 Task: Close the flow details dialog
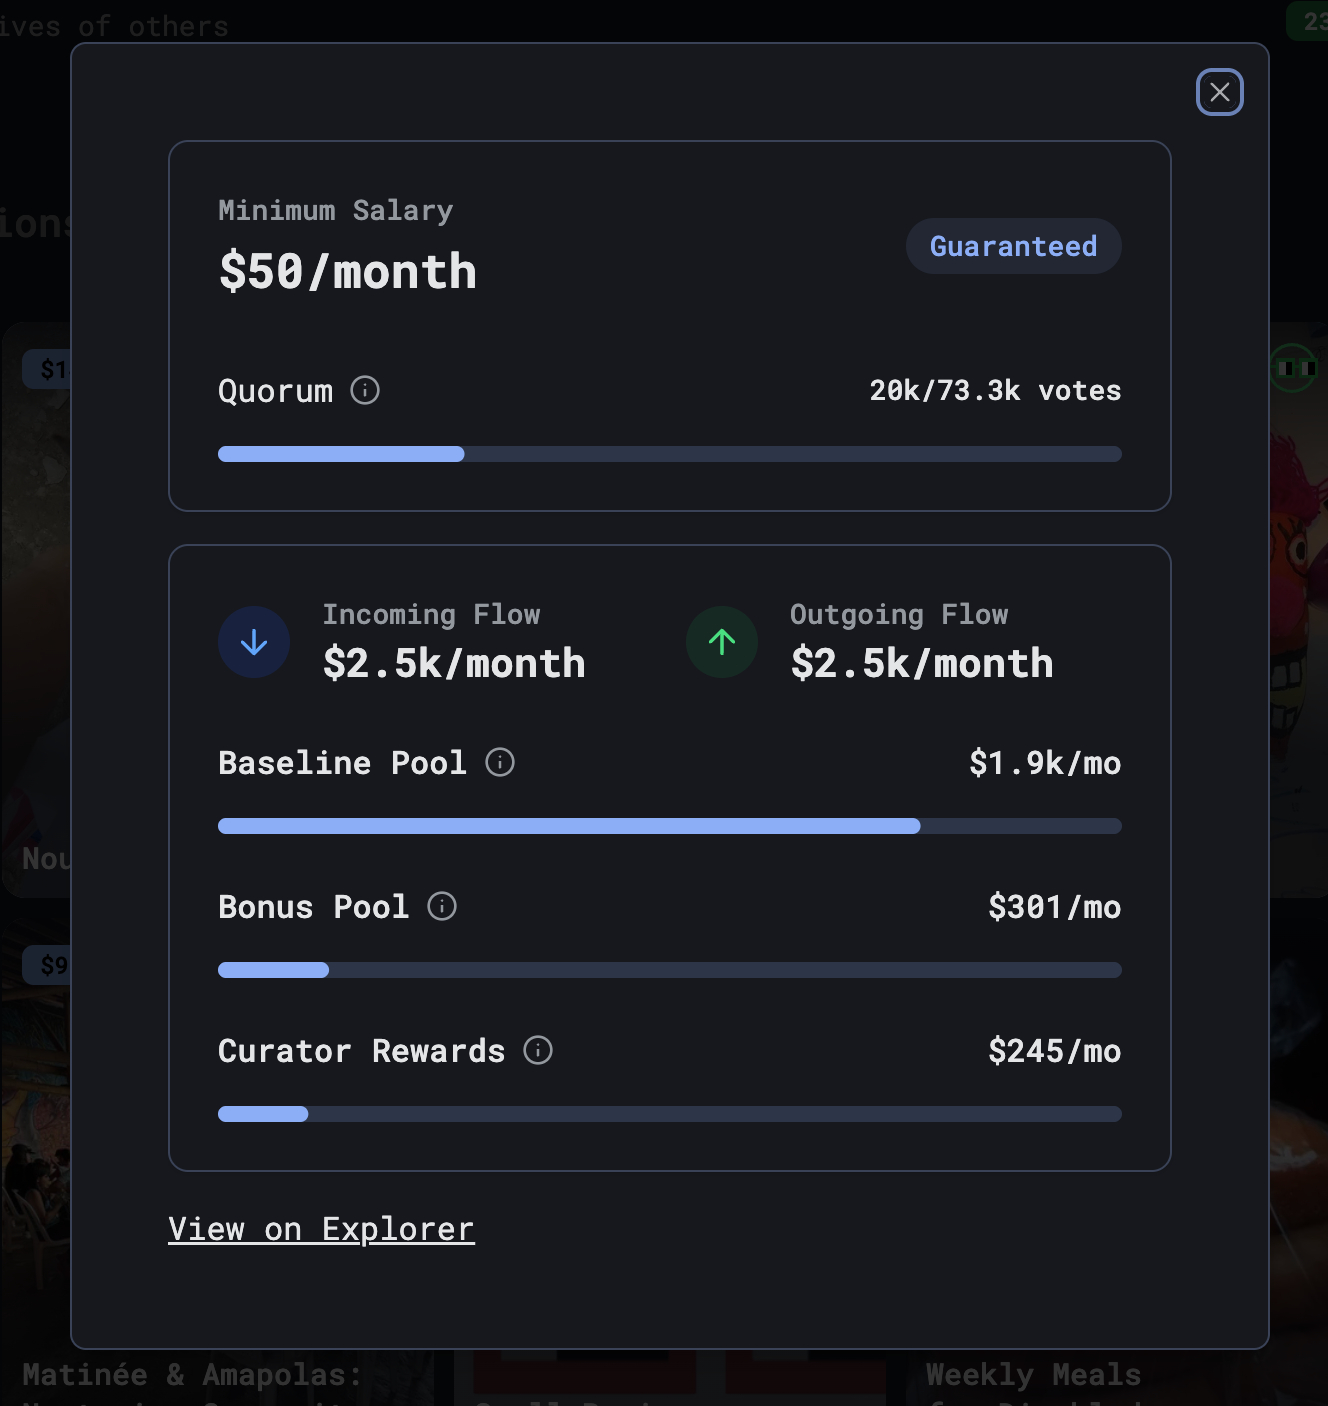point(1220,92)
